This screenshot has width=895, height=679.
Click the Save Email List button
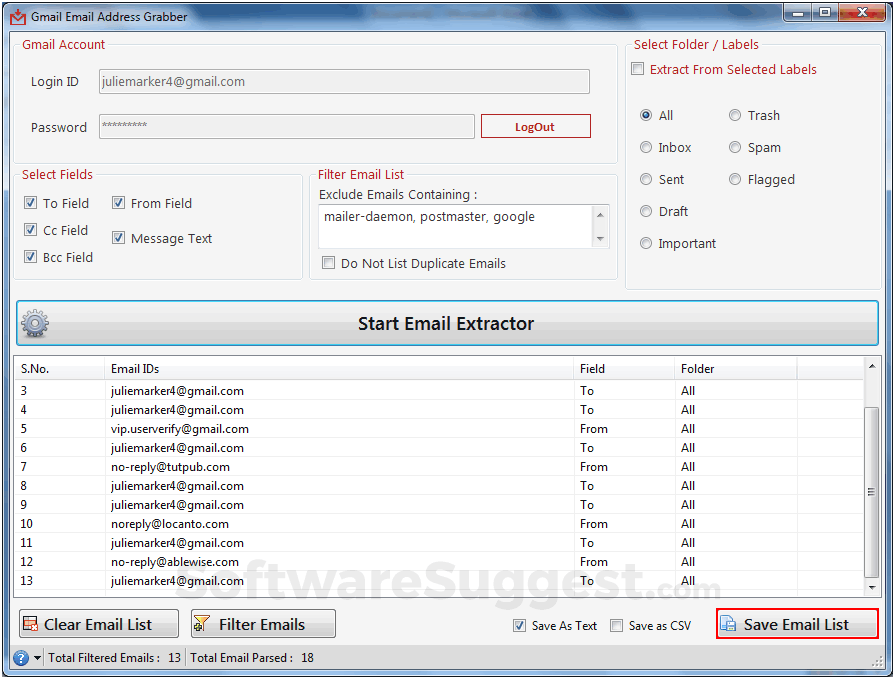click(797, 624)
